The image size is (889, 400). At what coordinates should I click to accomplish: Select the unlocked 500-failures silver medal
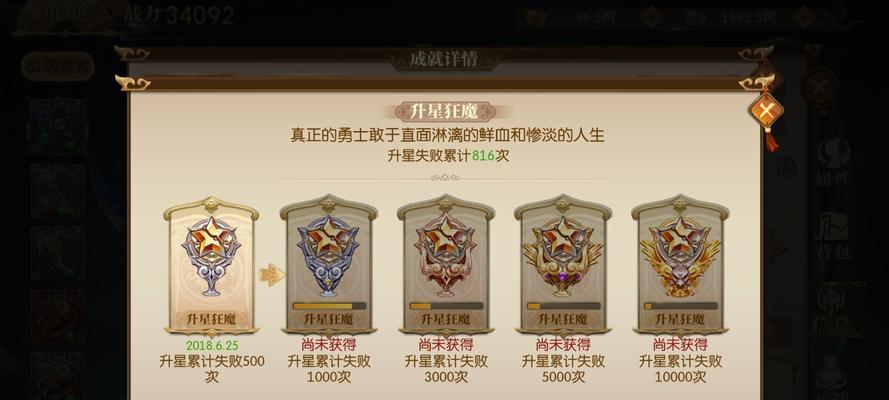click(x=211, y=266)
